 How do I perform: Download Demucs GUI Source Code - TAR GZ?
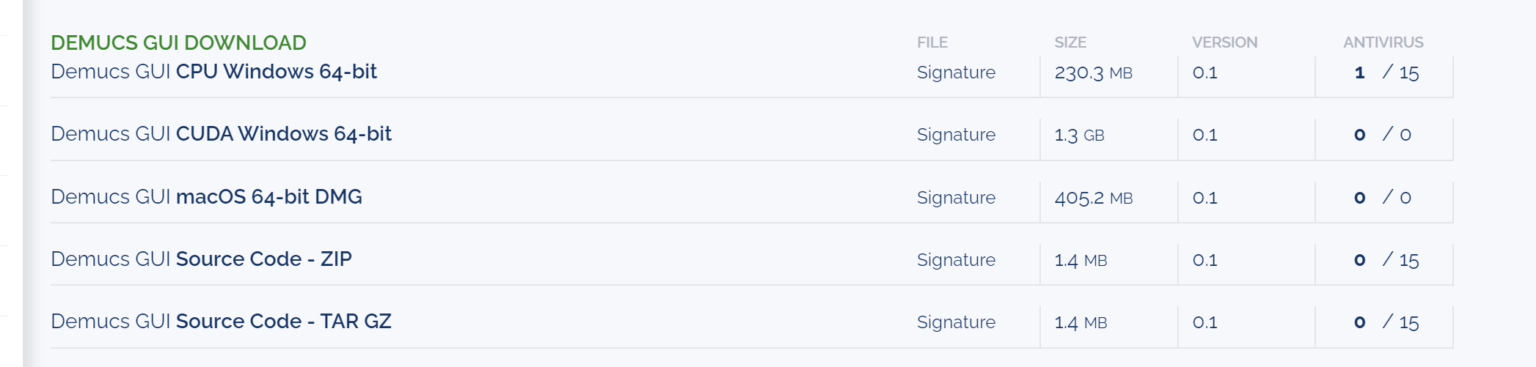pyautogui.click(x=221, y=321)
